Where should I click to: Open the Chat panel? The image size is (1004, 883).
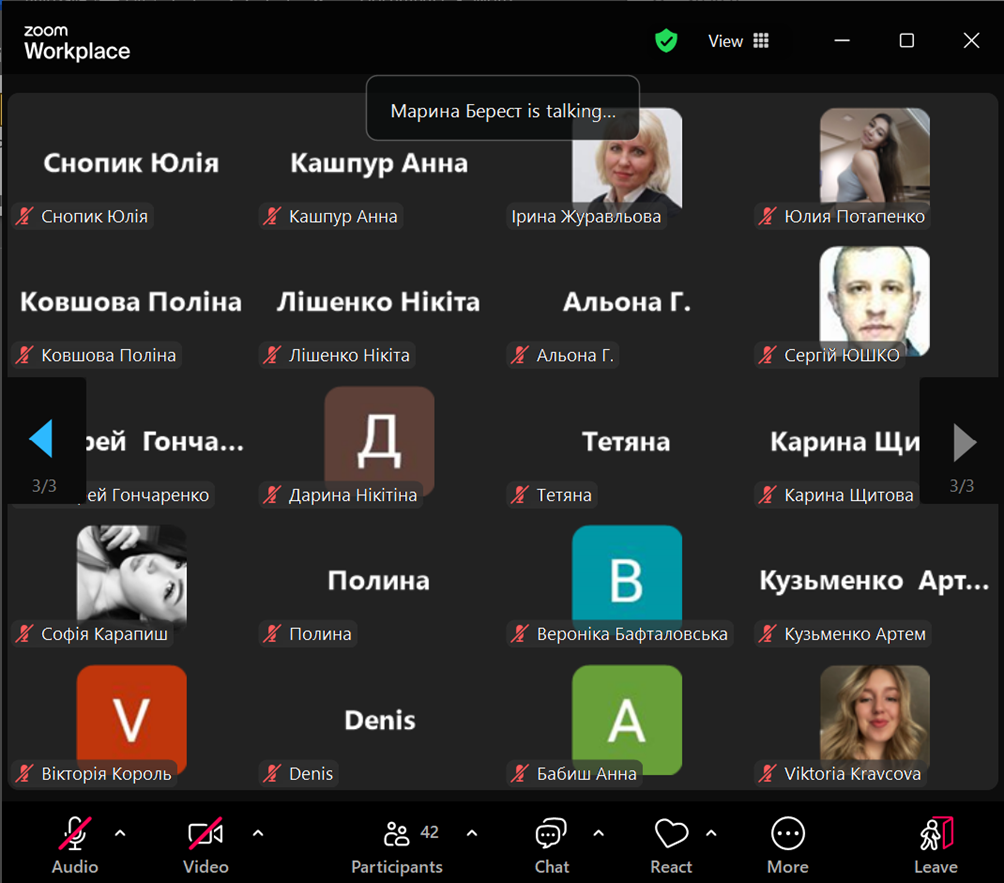point(551,845)
